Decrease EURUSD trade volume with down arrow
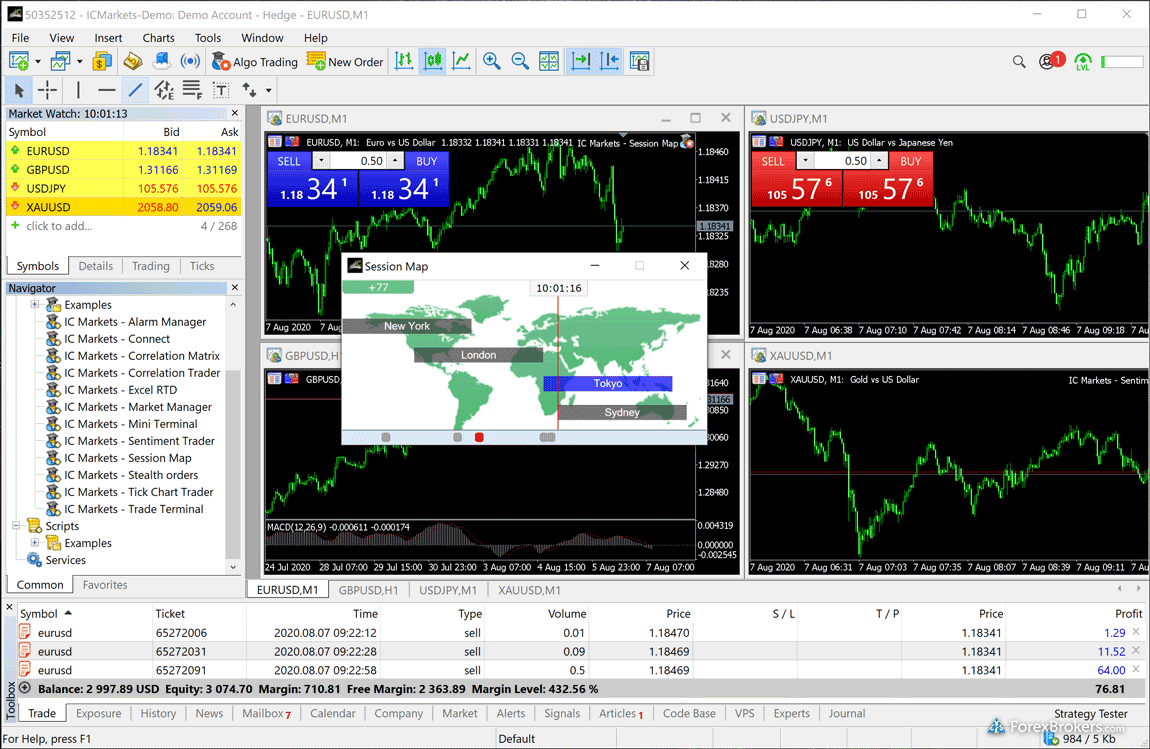Screen dimensions: 1150x749 coord(321,161)
